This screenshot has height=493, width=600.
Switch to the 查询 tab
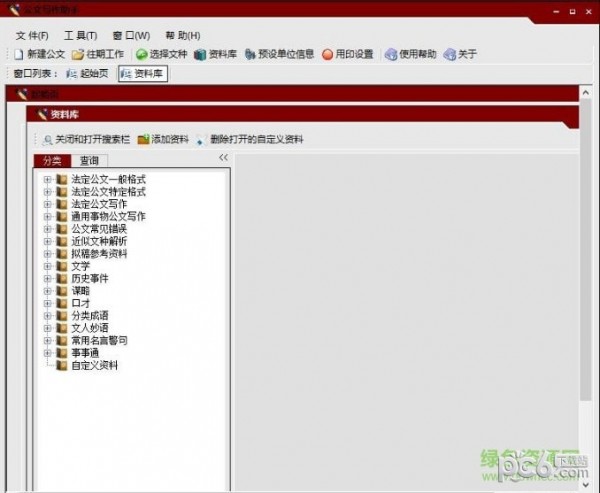(90, 161)
